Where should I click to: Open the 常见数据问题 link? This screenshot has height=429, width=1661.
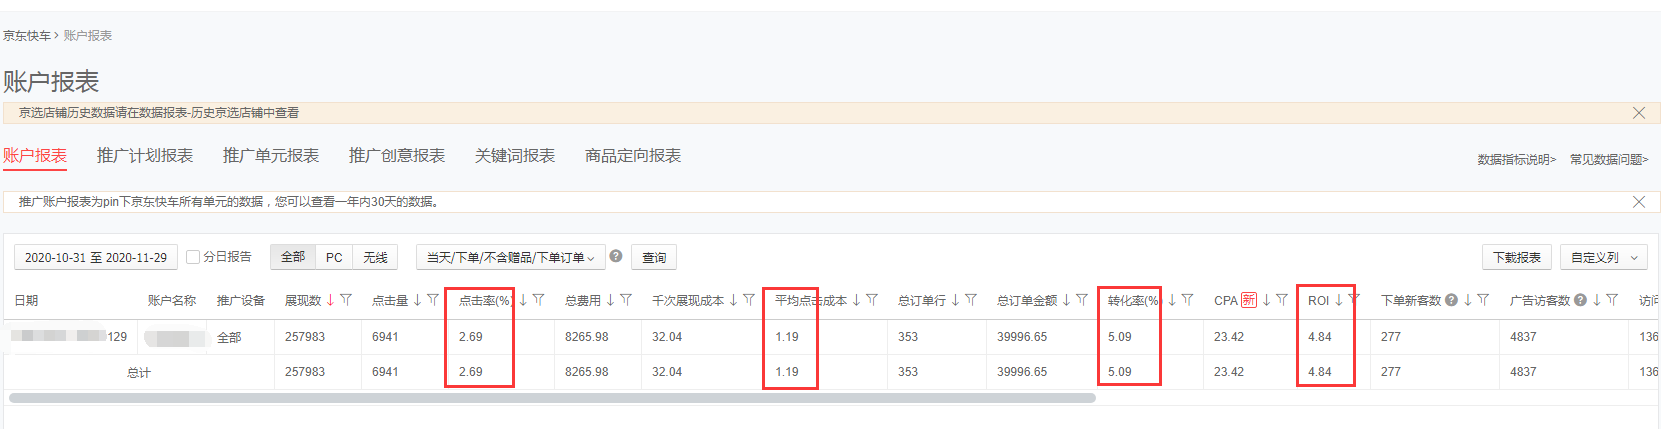coord(1609,159)
